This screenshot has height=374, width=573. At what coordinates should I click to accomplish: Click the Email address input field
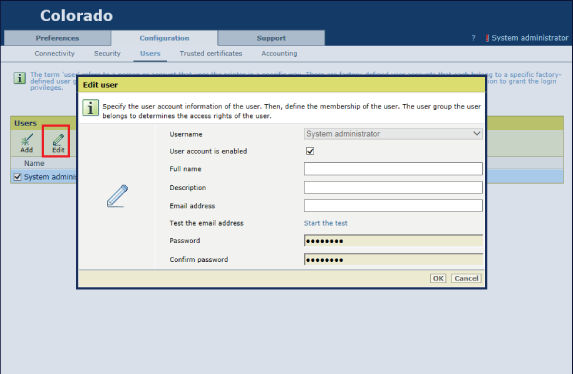click(393, 205)
